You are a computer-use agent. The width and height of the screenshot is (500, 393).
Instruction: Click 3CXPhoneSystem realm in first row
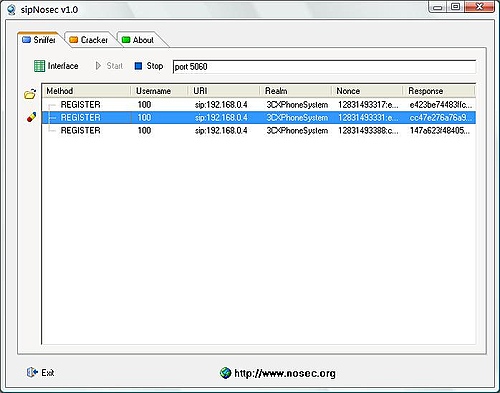297,105
